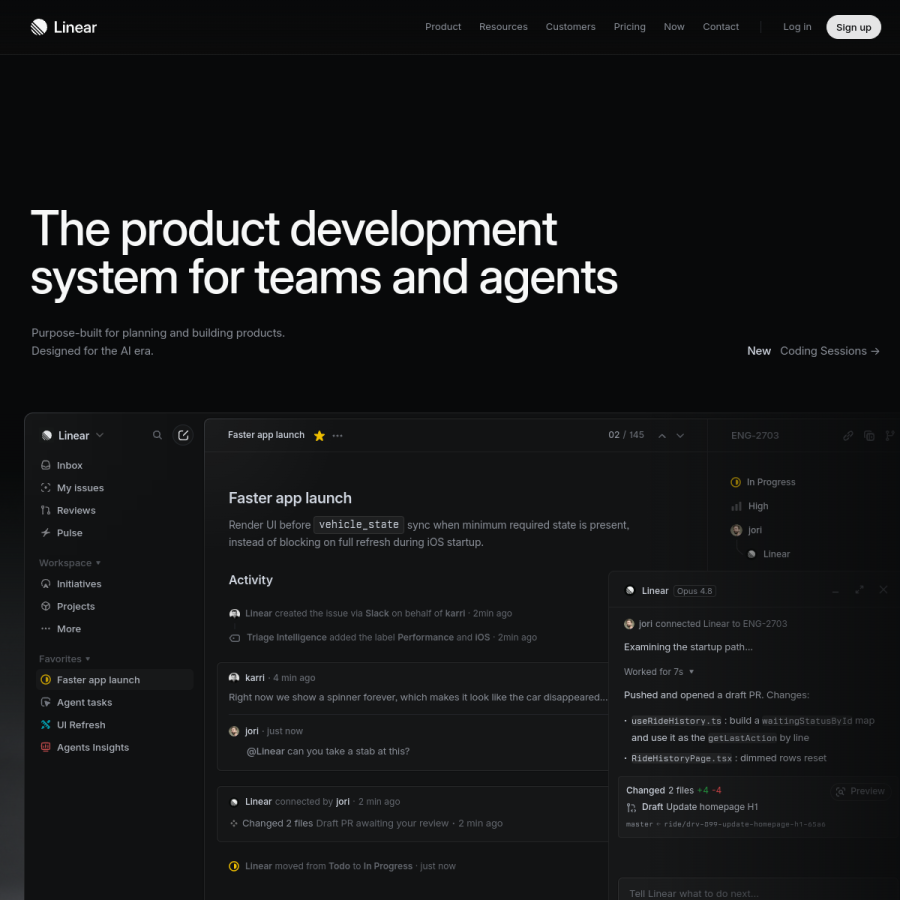Screen dimensions: 900x900
Task: Click the Linear logo in the header
Action: tap(63, 27)
